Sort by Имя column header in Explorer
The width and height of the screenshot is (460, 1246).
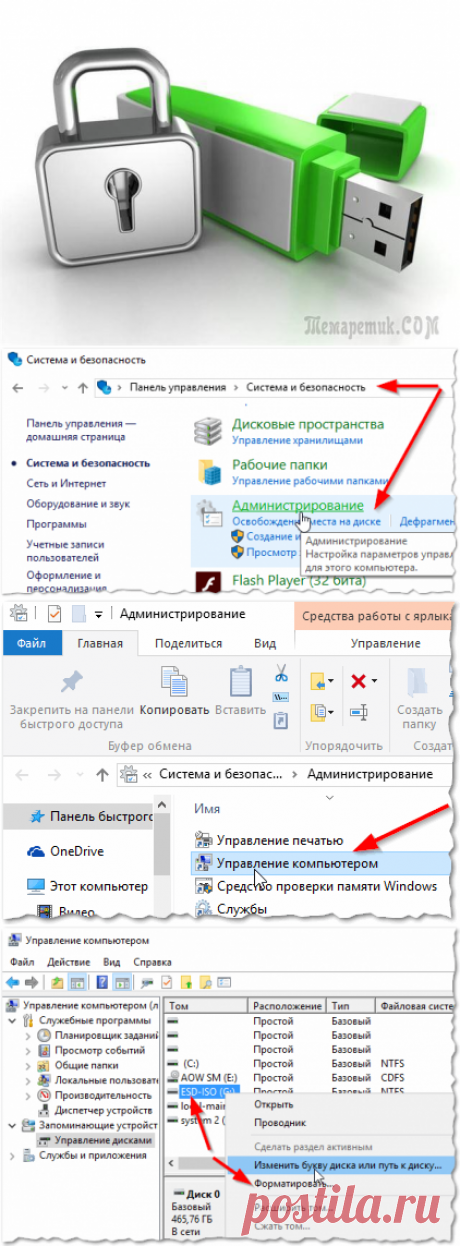point(207,807)
